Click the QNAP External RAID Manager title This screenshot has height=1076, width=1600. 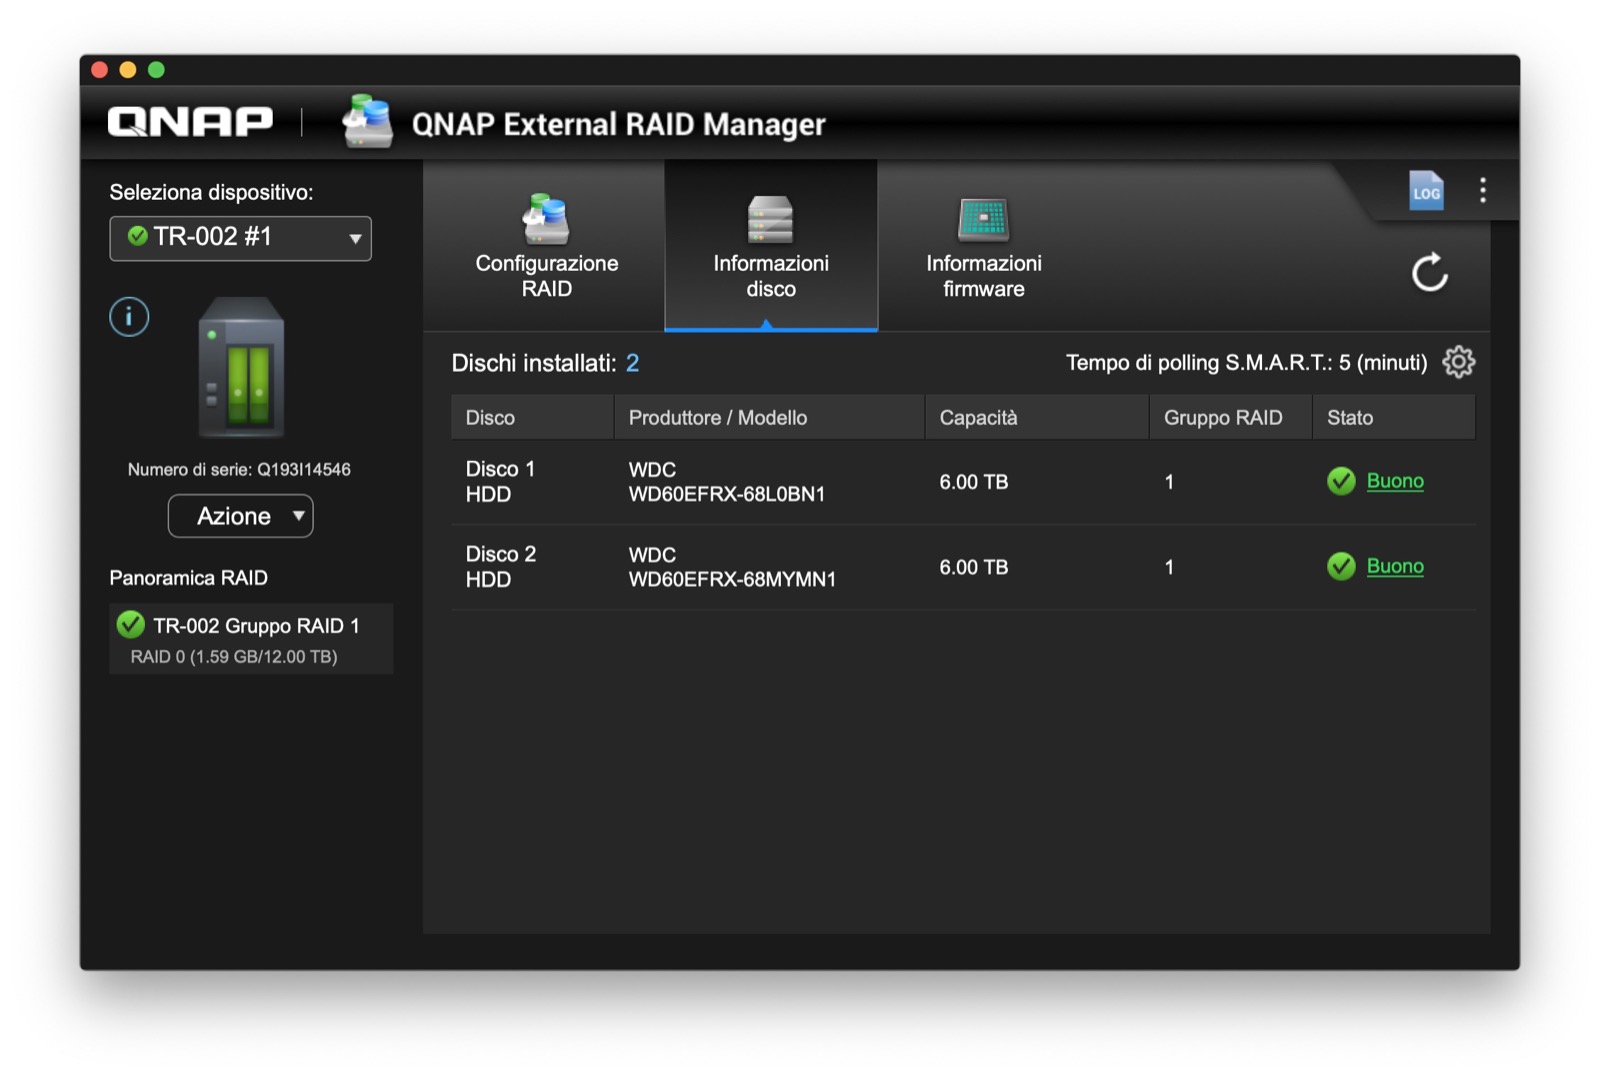click(x=619, y=124)
